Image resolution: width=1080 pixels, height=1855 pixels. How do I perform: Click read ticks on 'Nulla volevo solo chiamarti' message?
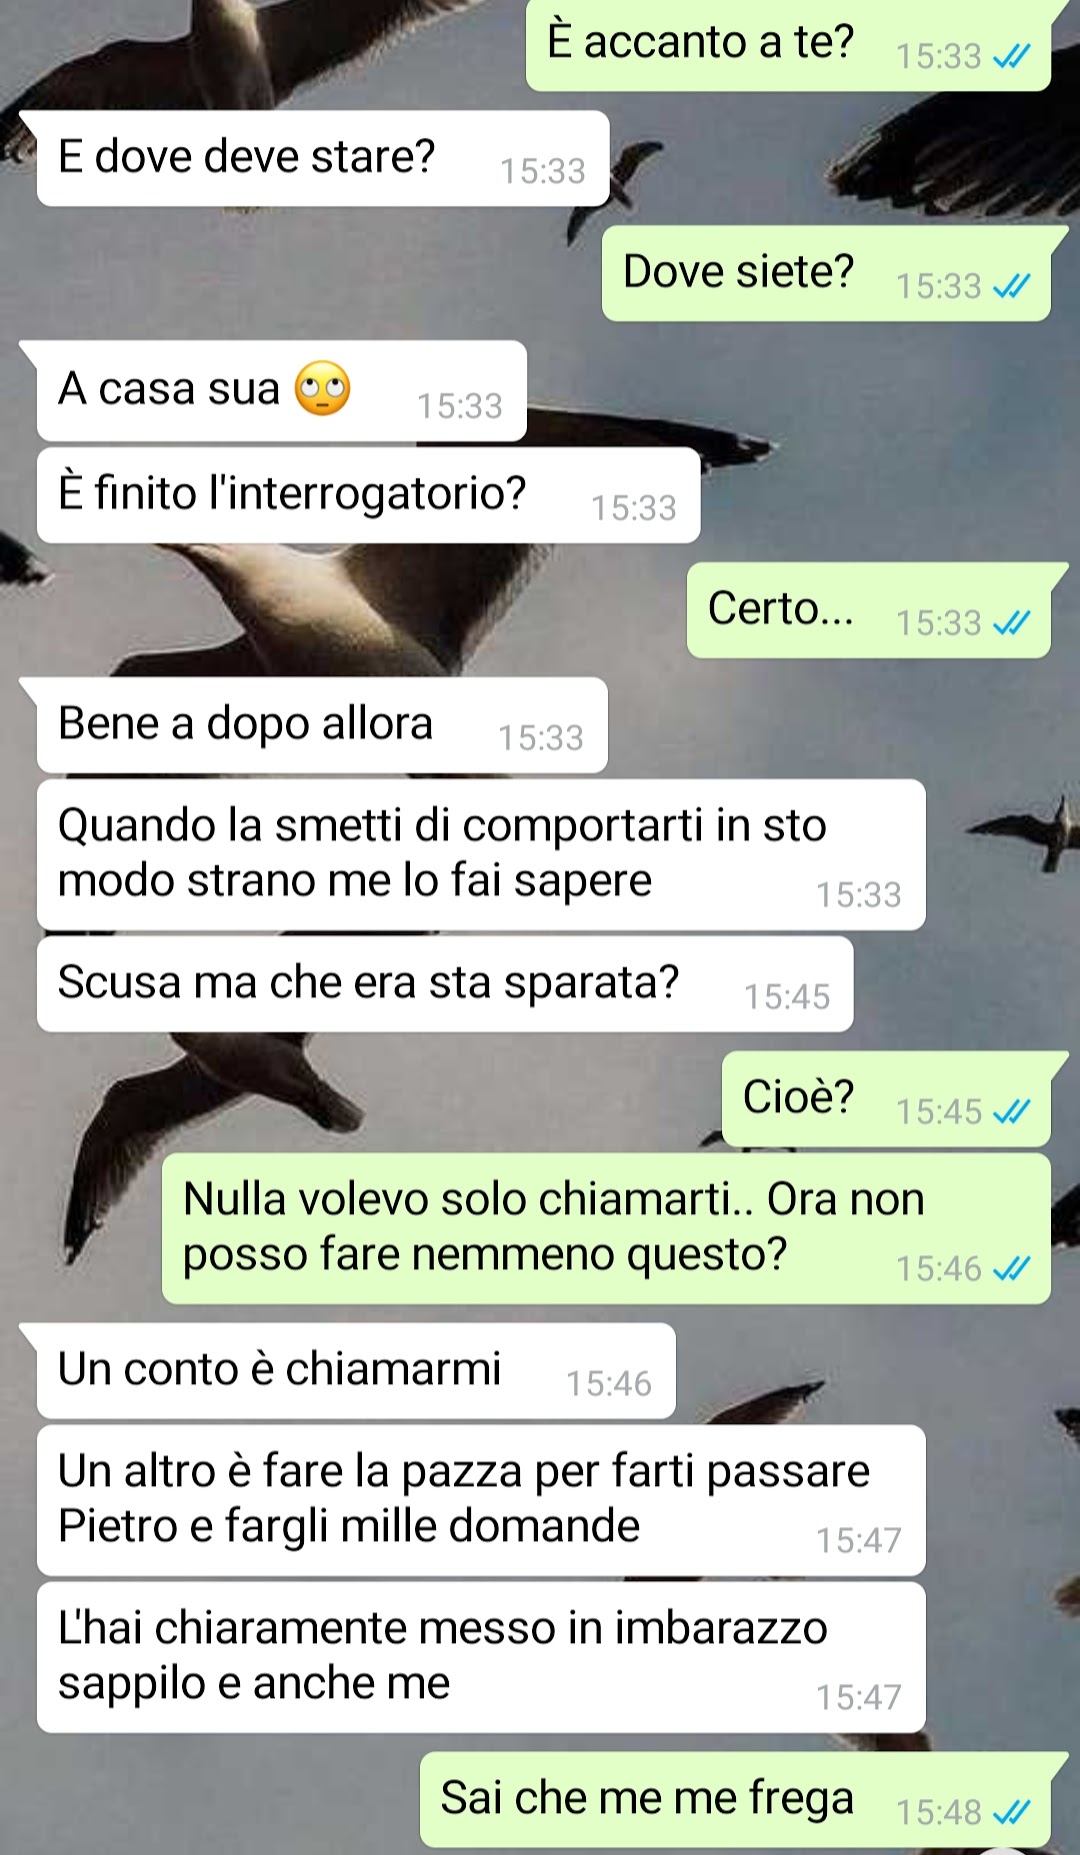pyautogui.click(x=1011, y=1269)
